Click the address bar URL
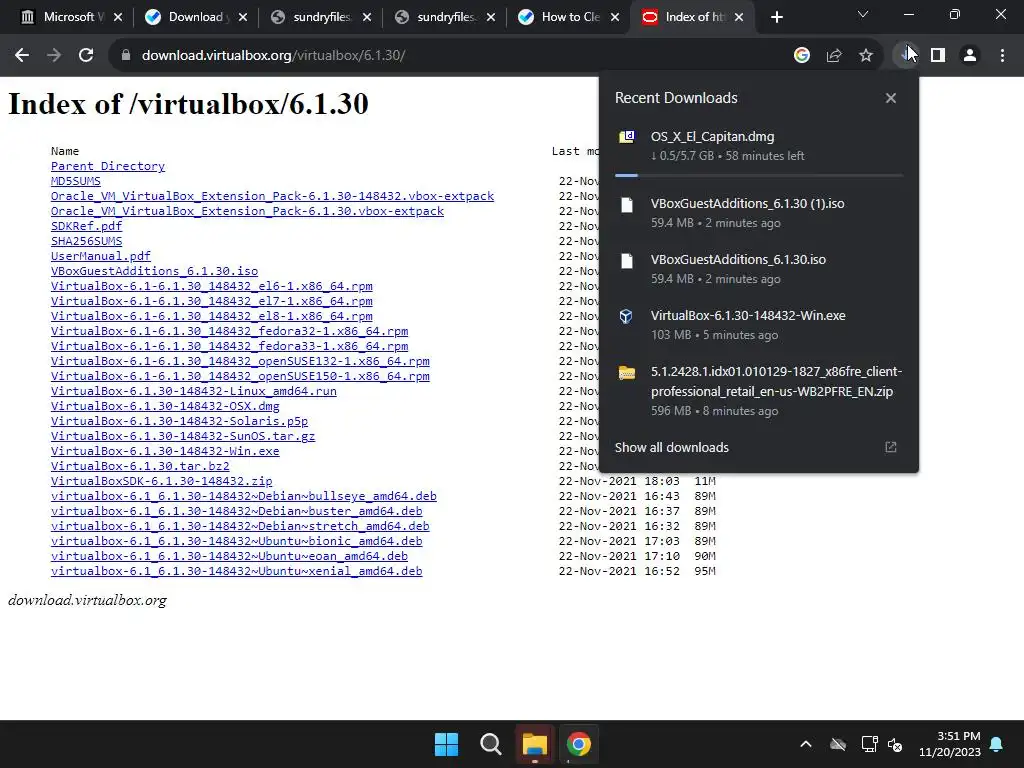Screen dimensions: 1024x768 [x=274, y=56]
